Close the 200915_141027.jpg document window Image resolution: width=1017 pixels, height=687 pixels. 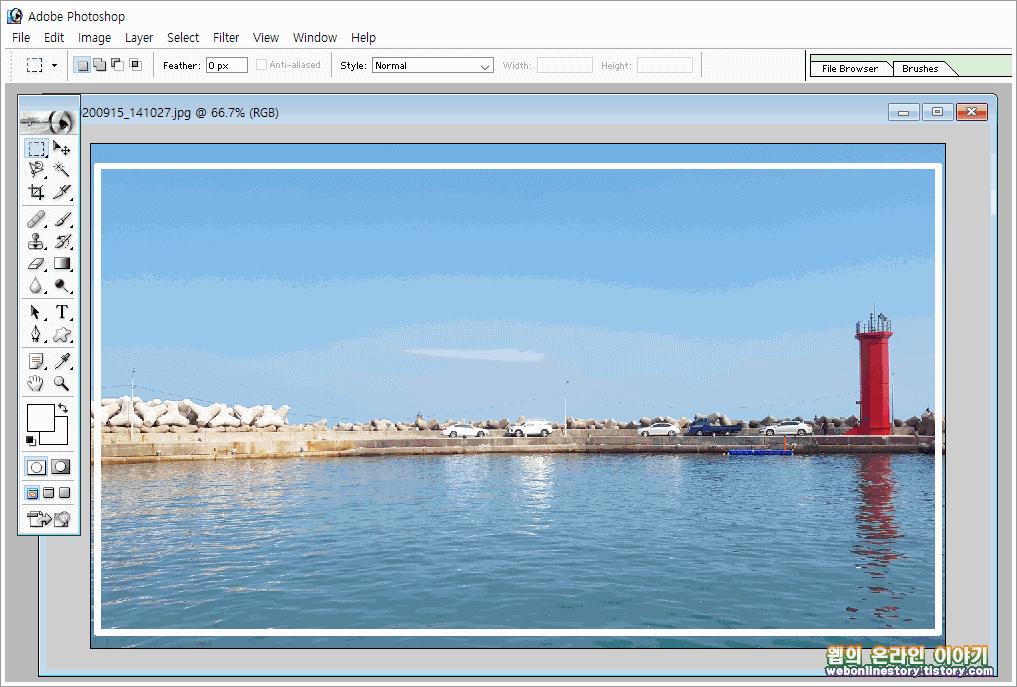(x=972, y=112)
